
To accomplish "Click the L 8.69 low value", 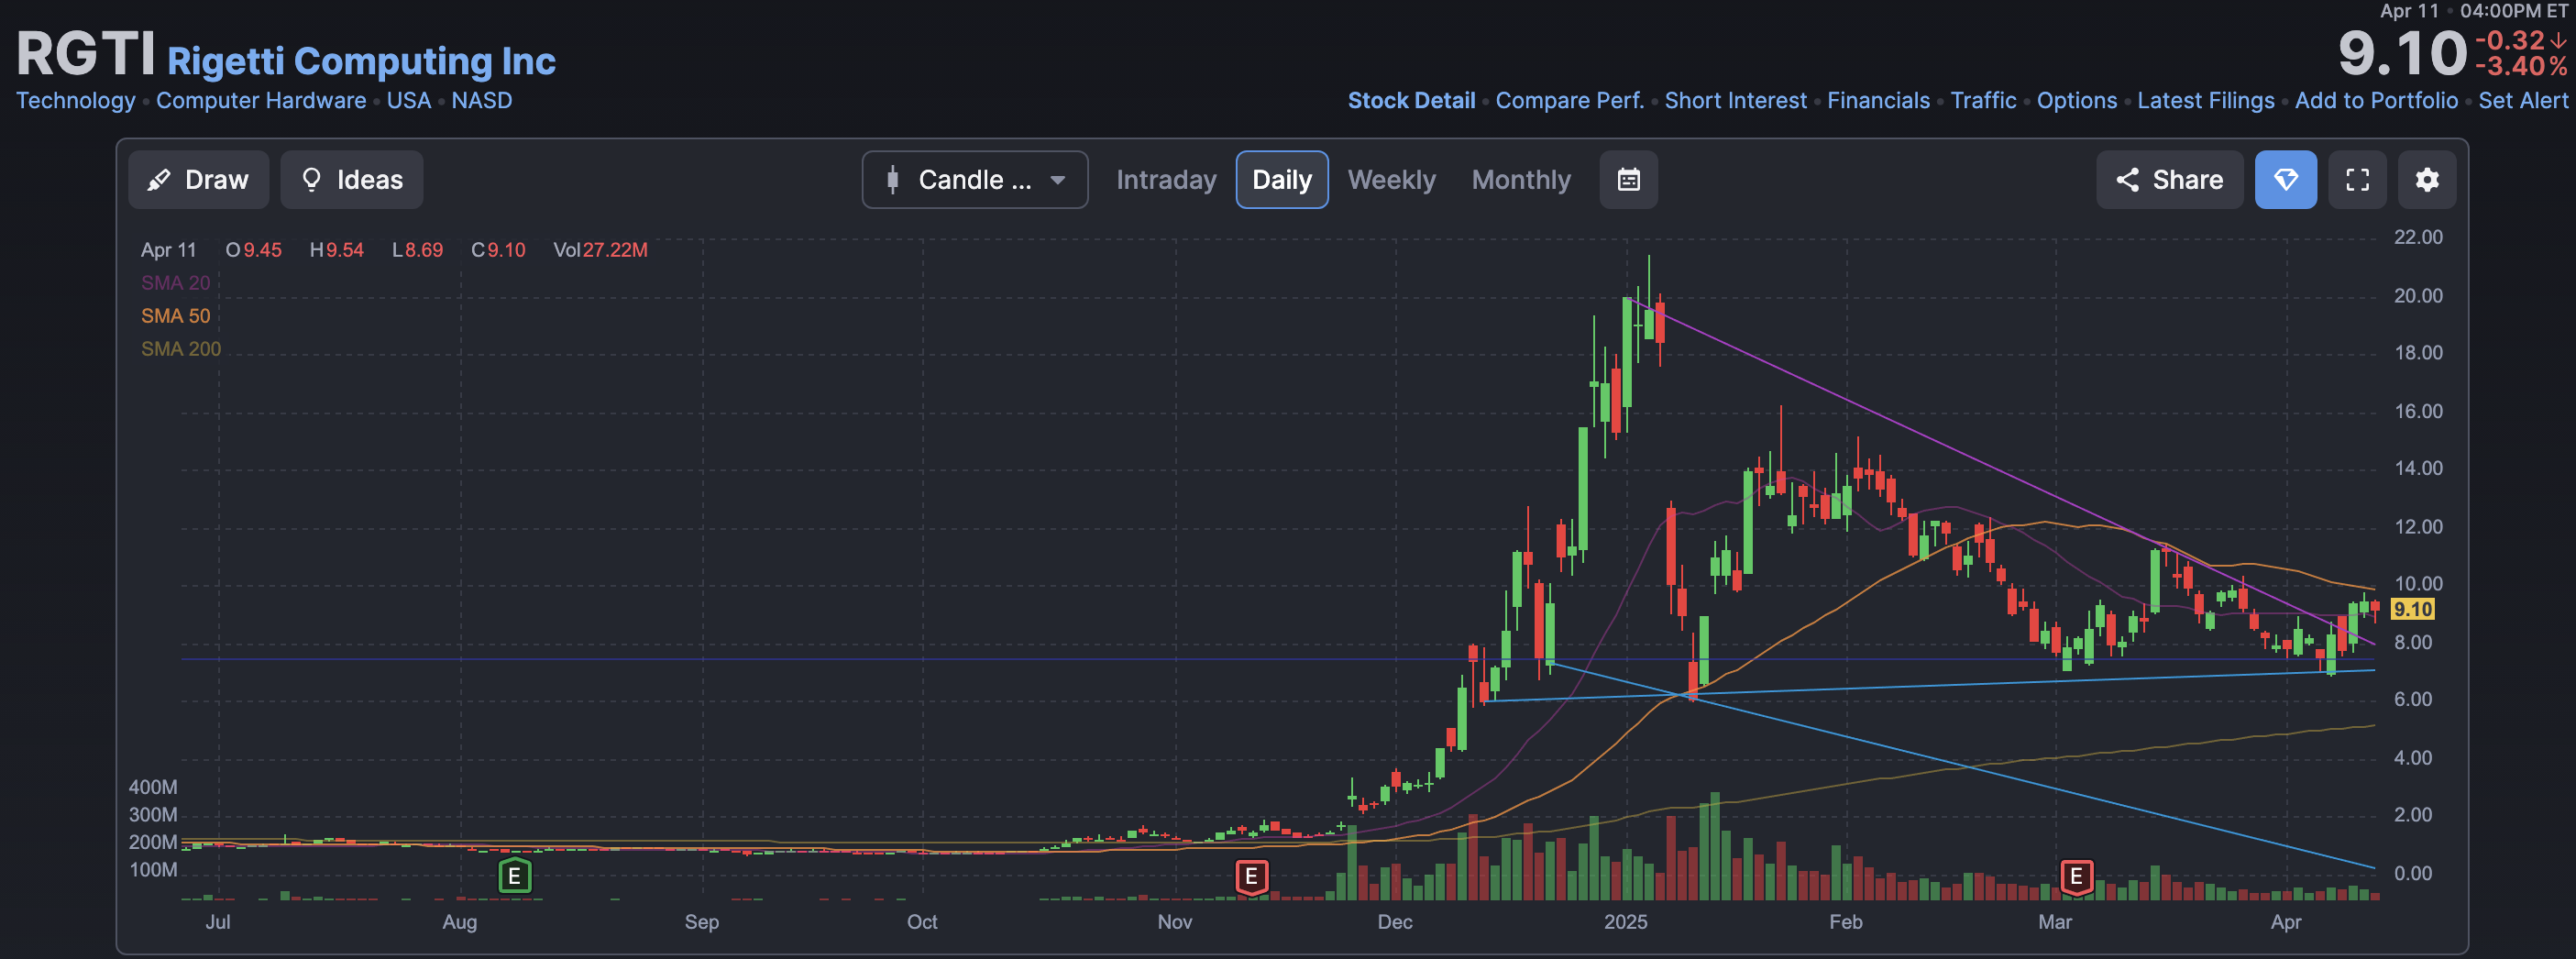I will tap(417, 250).
